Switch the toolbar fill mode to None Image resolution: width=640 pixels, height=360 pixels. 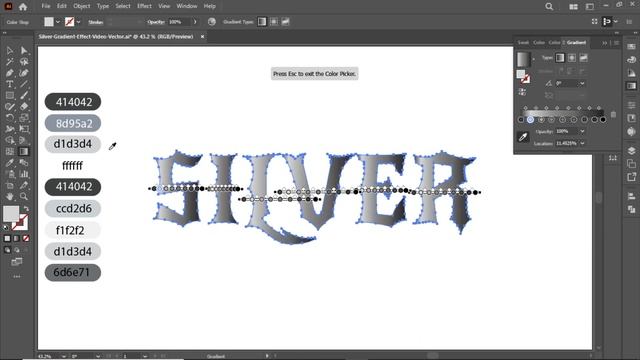click(x=26, y=238)
